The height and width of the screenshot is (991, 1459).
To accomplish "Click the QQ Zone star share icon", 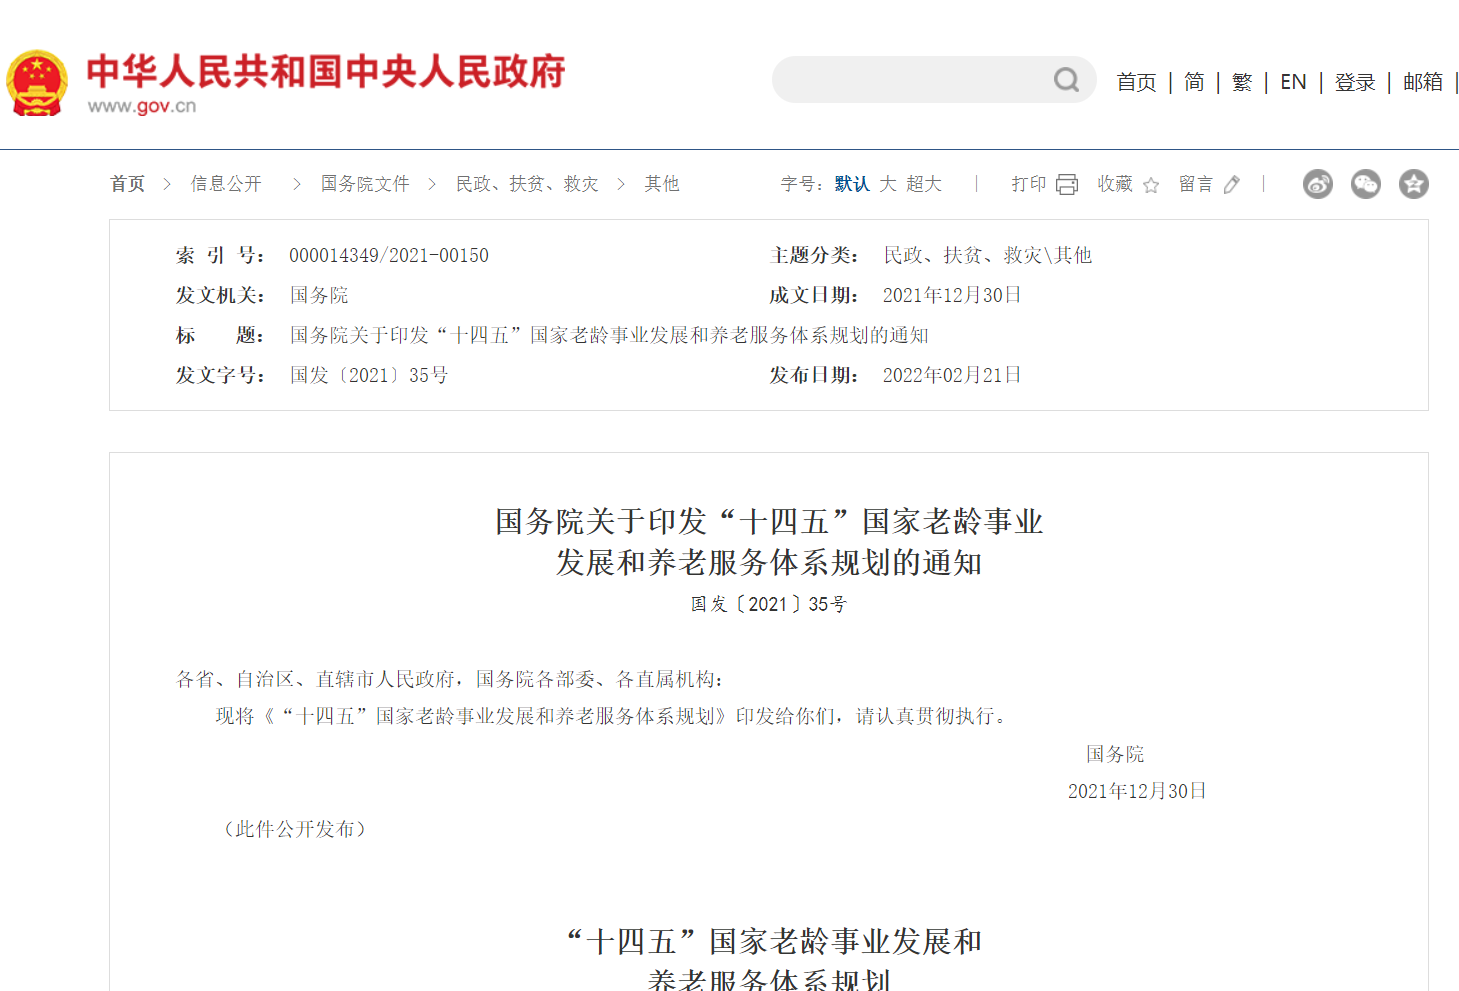I will 1414,184.
